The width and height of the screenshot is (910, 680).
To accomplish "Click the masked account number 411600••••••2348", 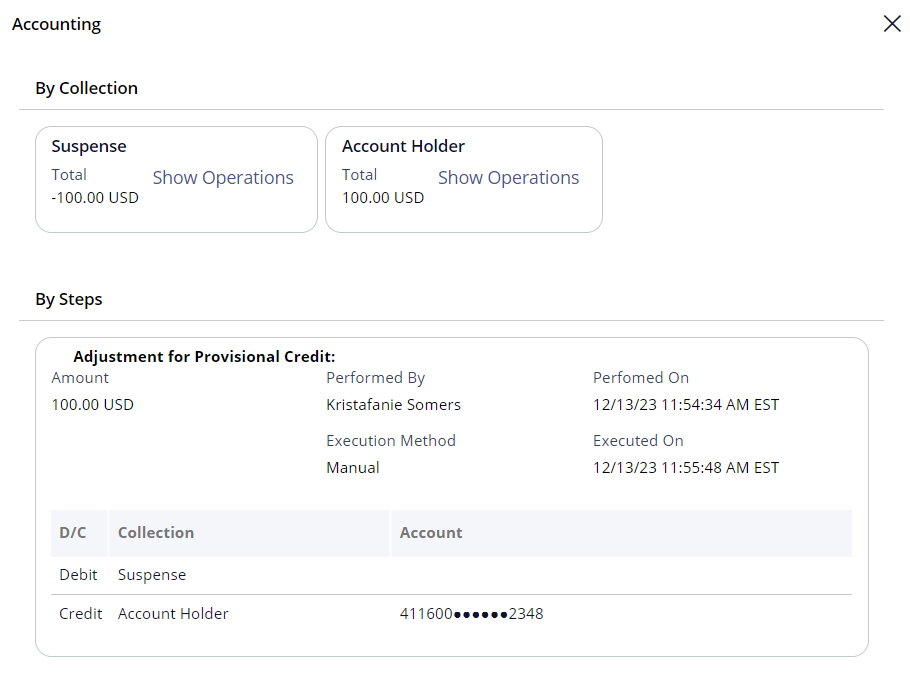I will click(471, 614).
